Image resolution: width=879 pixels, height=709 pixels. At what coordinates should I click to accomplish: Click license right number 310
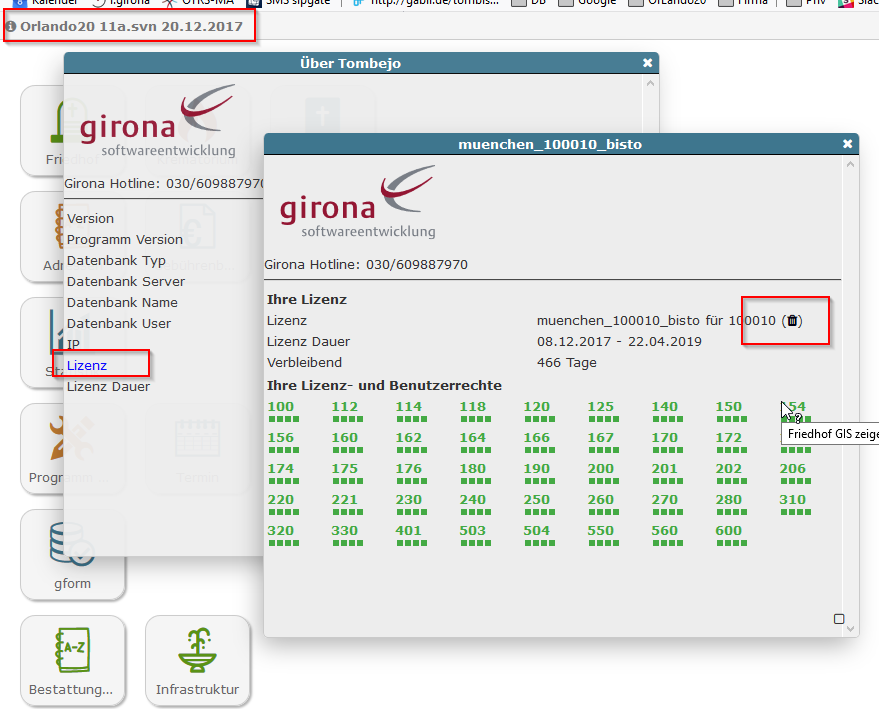tap(792, 499)
